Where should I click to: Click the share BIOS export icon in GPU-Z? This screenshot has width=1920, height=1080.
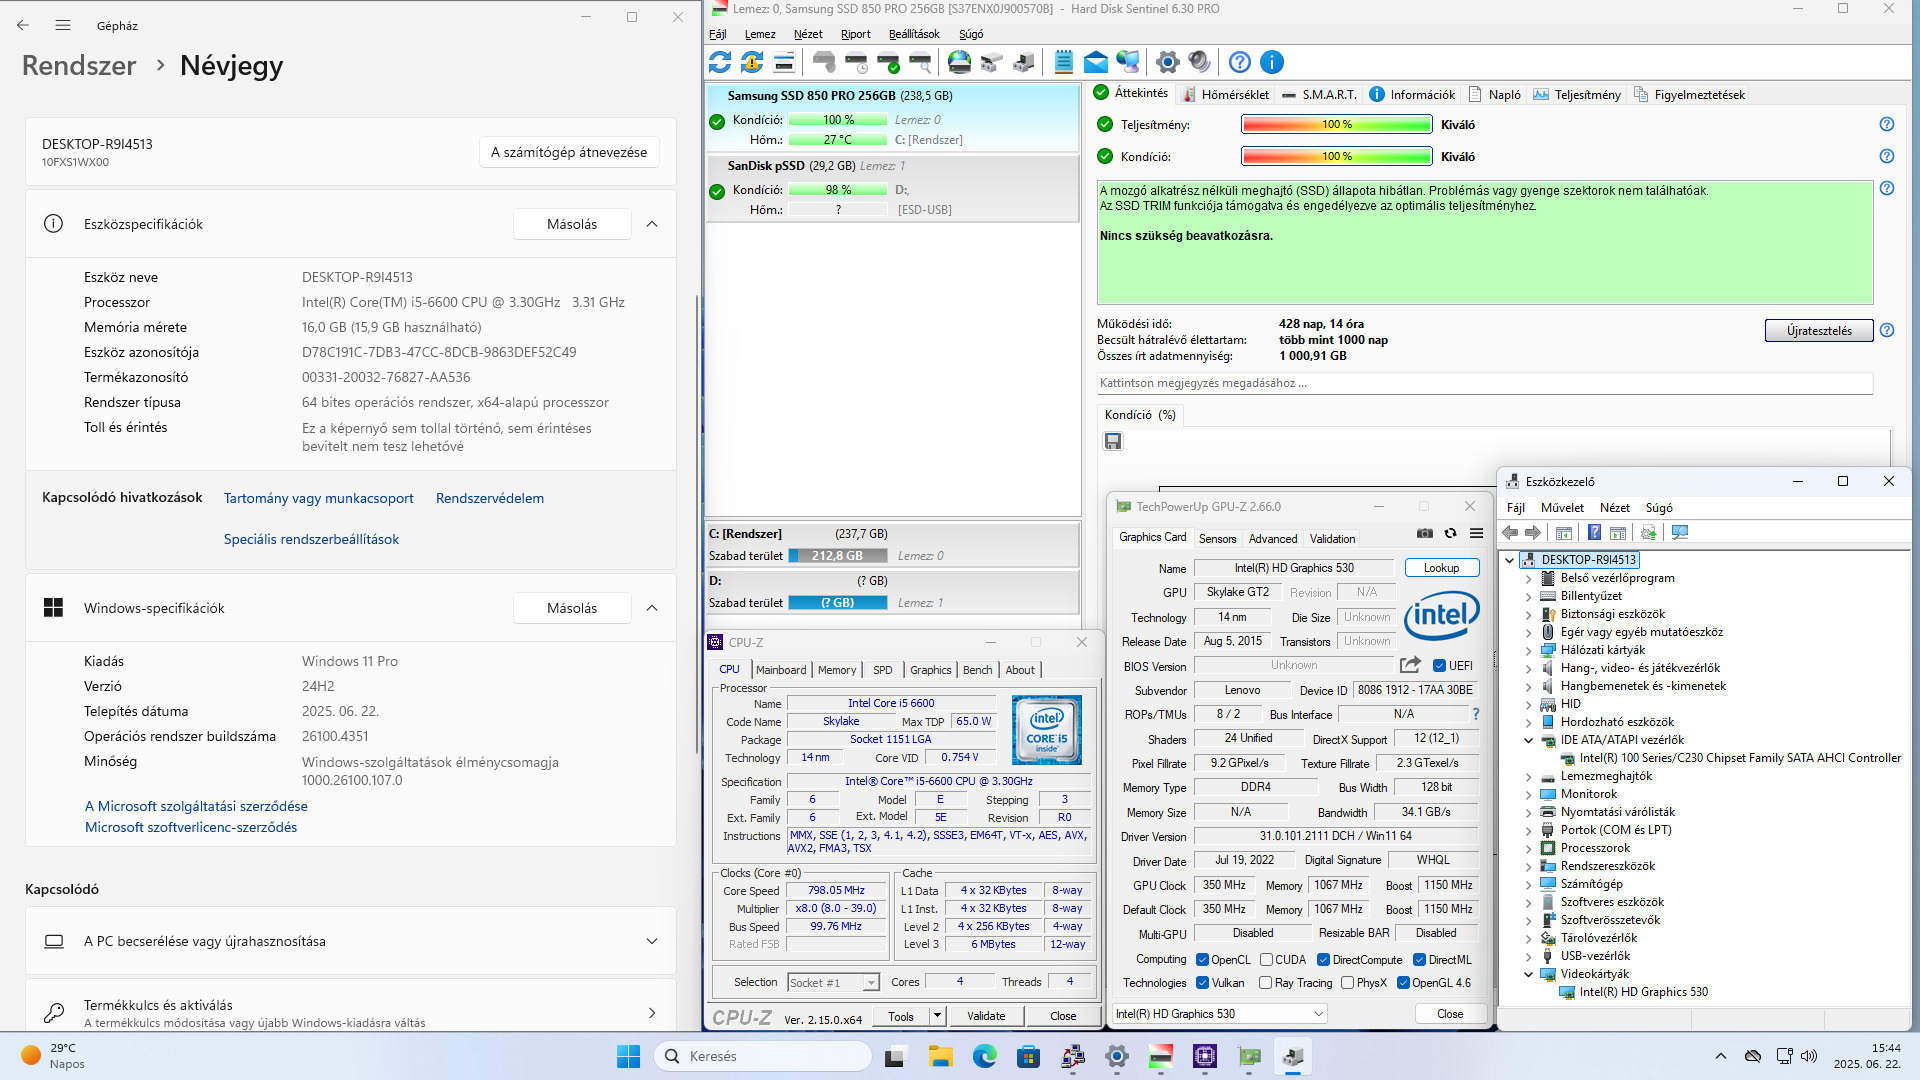point(1410,665)
